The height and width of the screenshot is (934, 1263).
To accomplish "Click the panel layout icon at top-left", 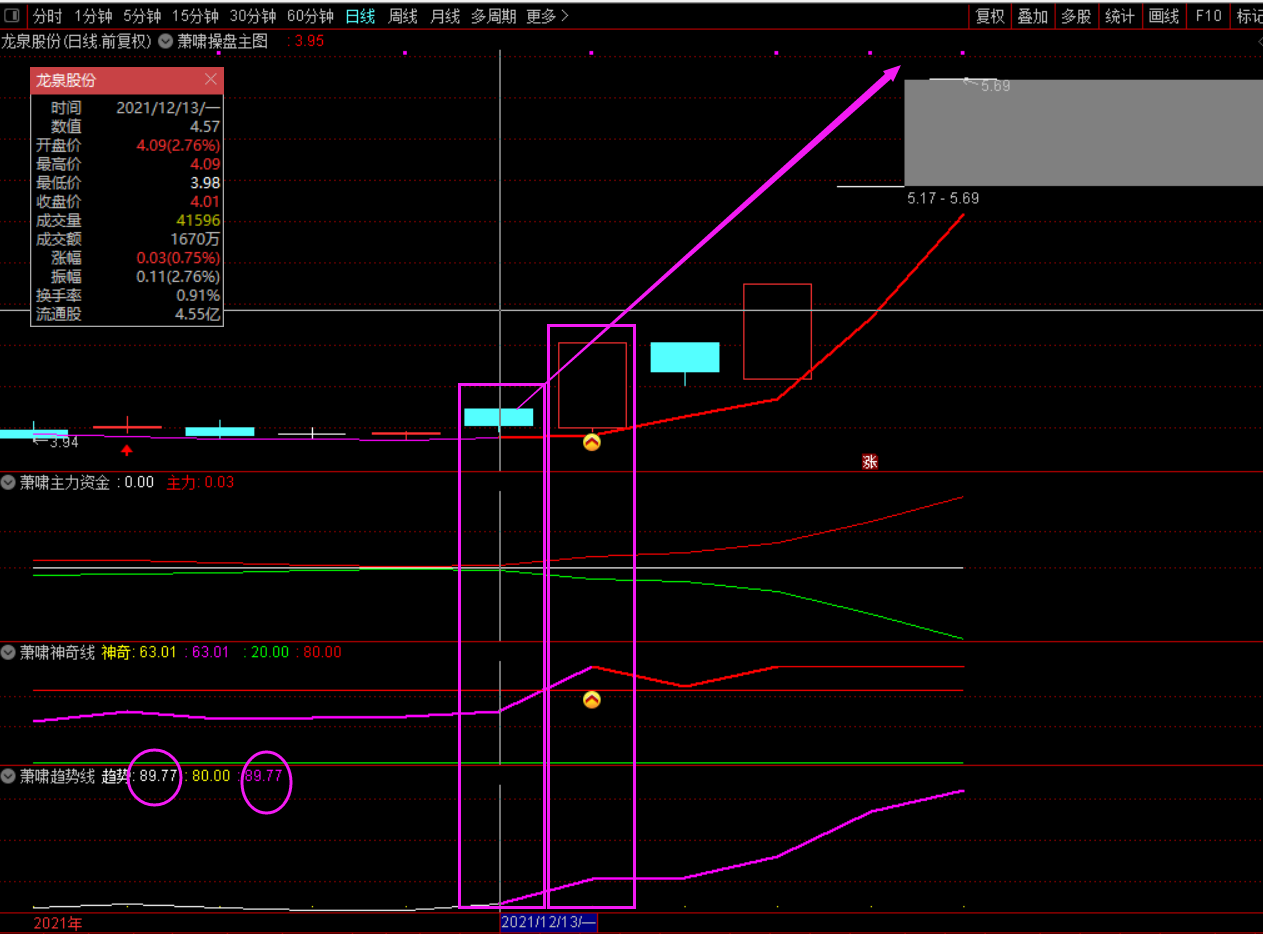I will (12, 16).
